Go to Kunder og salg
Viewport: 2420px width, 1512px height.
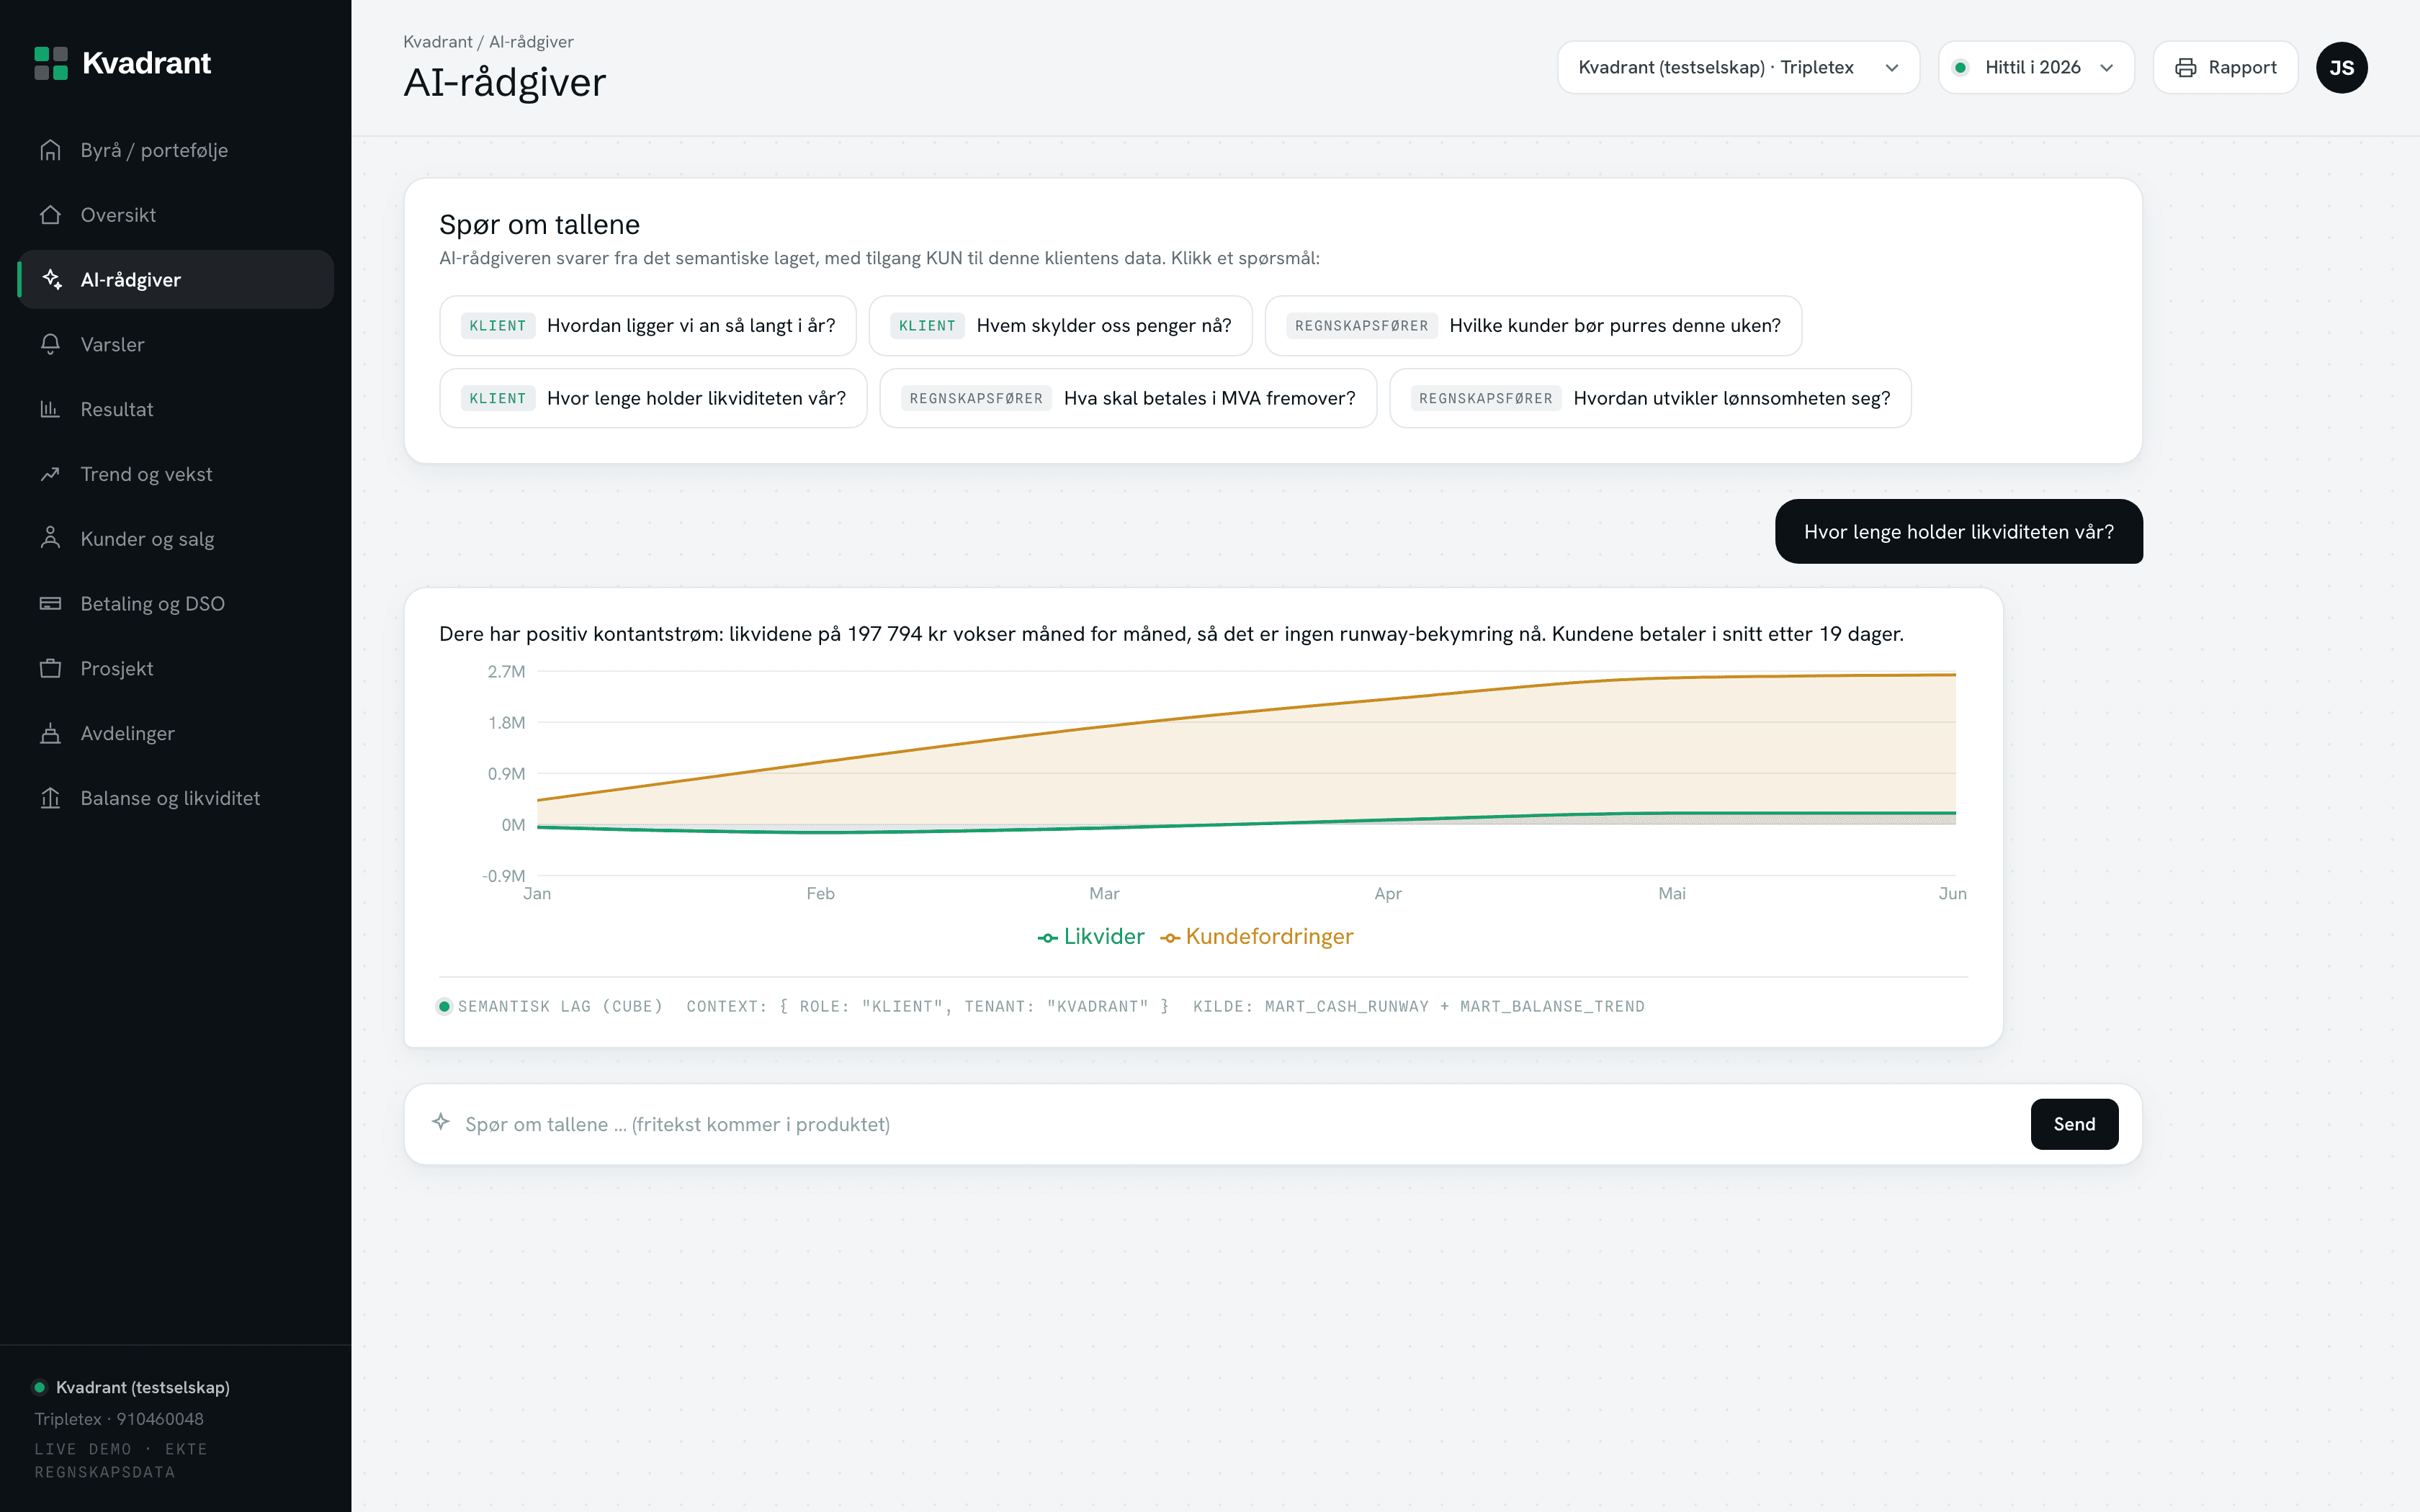pos(176,539)
